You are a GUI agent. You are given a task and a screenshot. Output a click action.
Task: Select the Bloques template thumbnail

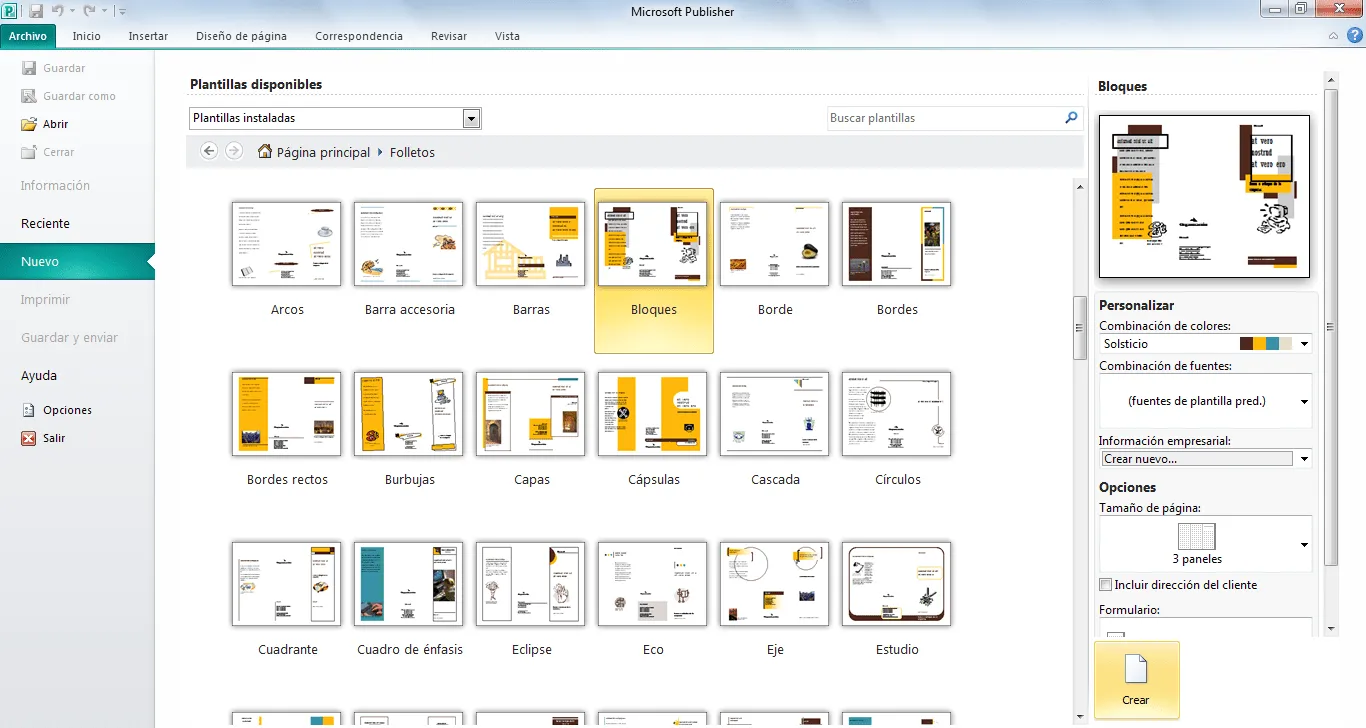pyautogui.click(x=653, y=244)
